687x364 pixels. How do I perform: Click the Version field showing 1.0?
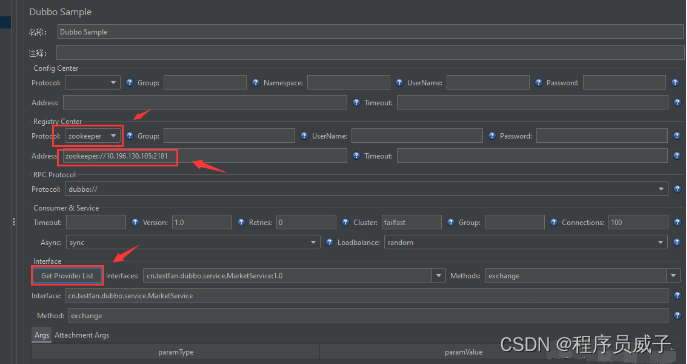(202, 223)
